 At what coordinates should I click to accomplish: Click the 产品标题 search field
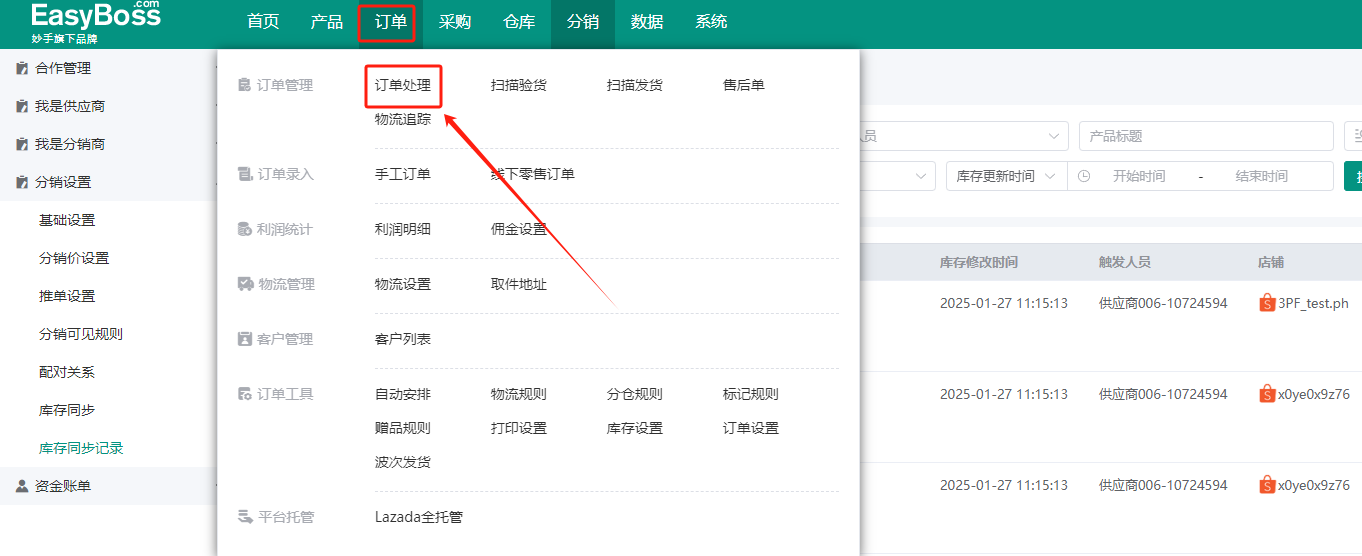tap(1205, 136)
